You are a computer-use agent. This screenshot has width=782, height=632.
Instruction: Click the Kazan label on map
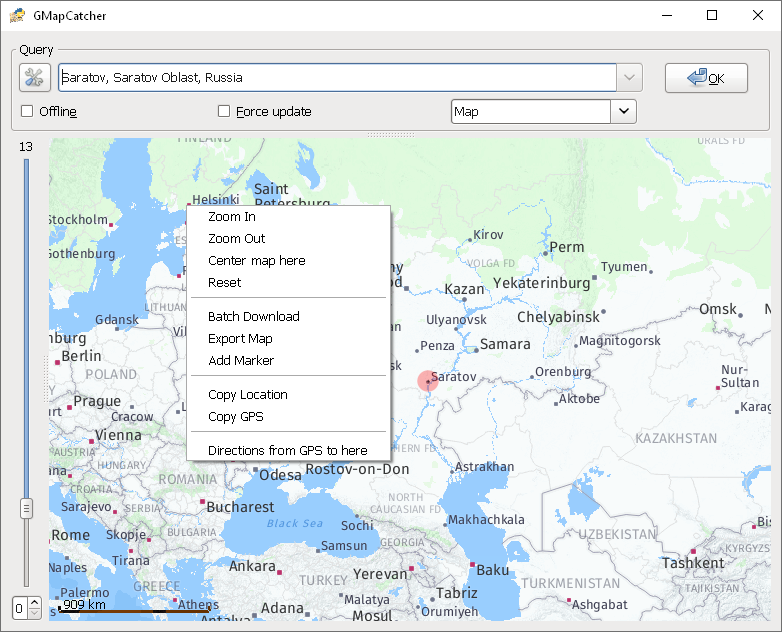point(464,289)
